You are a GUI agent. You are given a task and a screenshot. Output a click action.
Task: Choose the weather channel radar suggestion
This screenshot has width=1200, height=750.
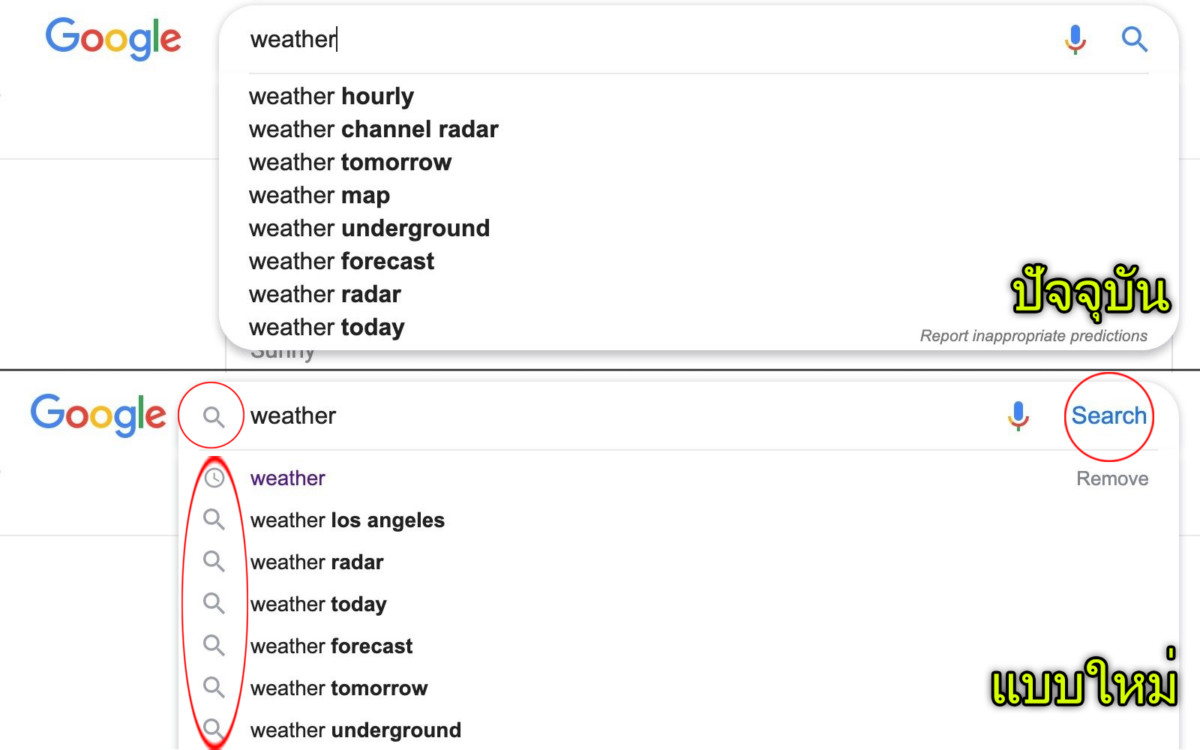tap(373, 130)
